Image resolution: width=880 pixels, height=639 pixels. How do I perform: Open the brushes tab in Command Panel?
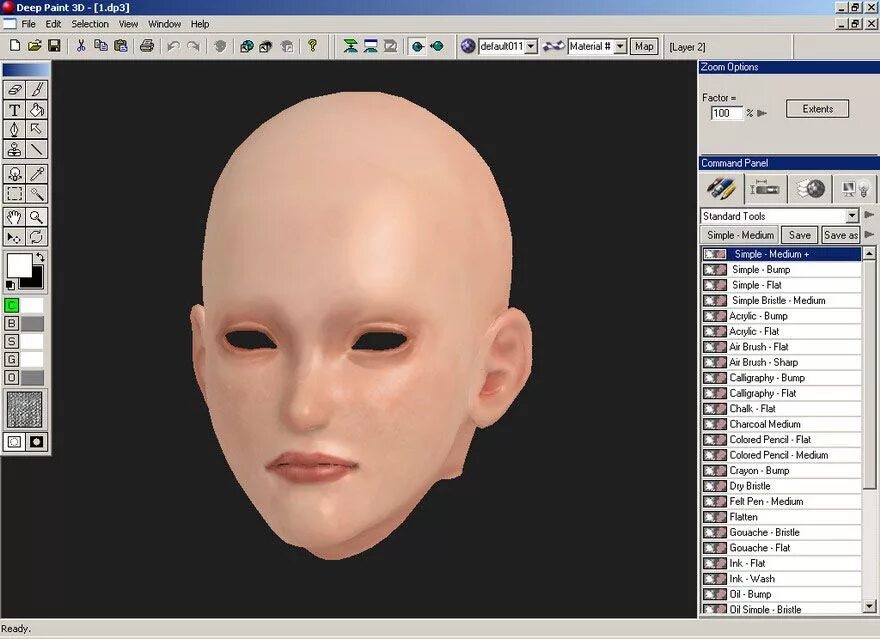tap(721, 189)
